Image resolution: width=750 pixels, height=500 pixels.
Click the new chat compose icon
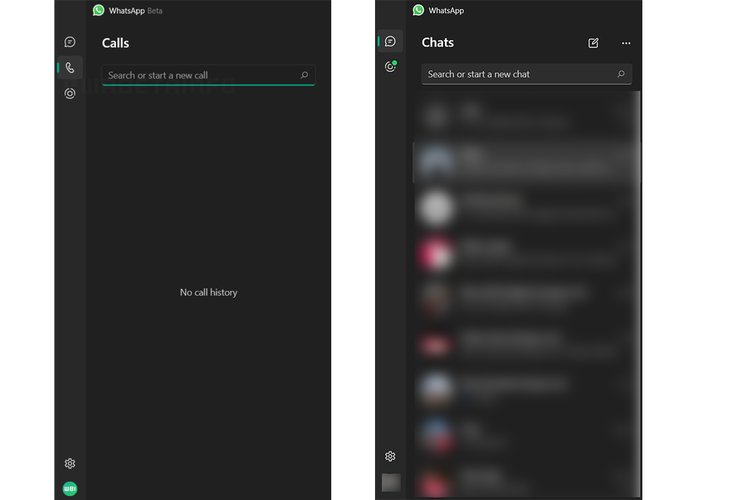[x=593, y=43]
